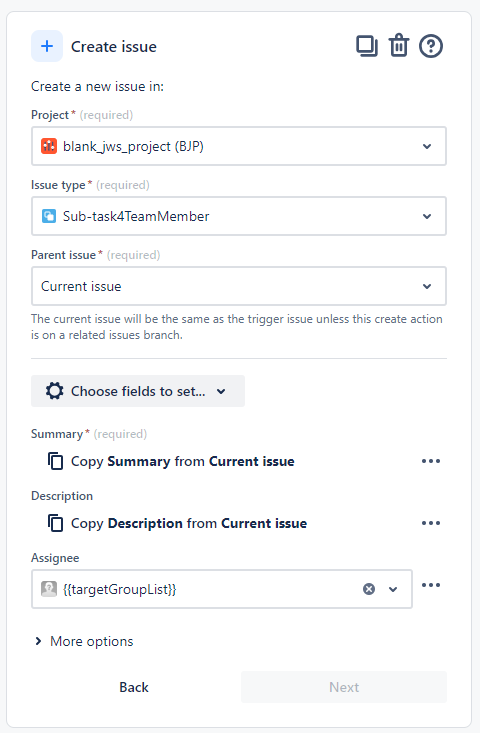Delete this action via trash icon
Viewport: 480px width, 733px height.
tap(399, 46)
